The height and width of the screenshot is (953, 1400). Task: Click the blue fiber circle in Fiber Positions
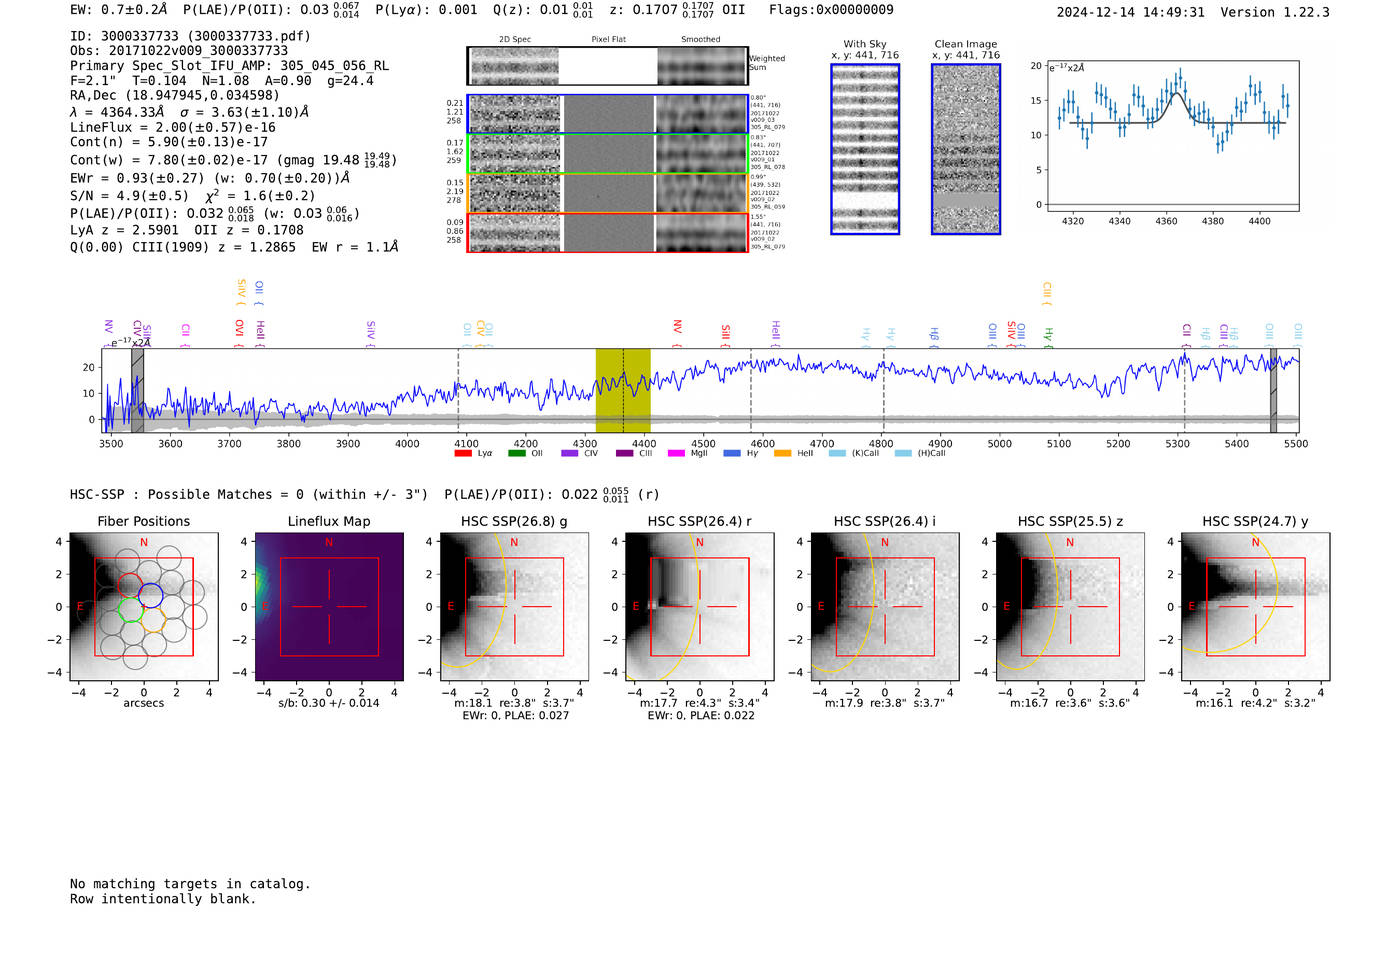pyautogui.click(x=151, y=595)
